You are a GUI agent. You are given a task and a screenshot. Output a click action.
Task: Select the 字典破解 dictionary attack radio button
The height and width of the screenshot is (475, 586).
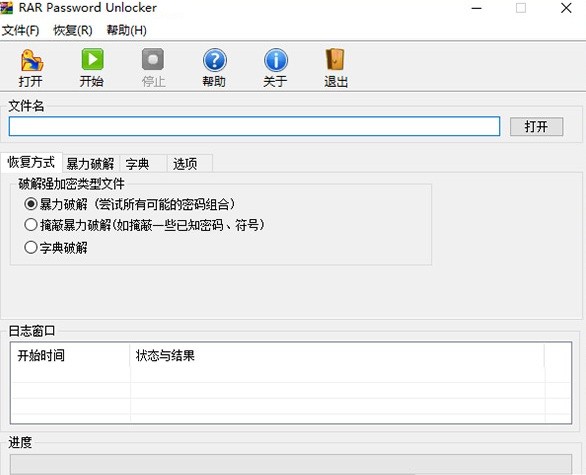tap(31, 247)
